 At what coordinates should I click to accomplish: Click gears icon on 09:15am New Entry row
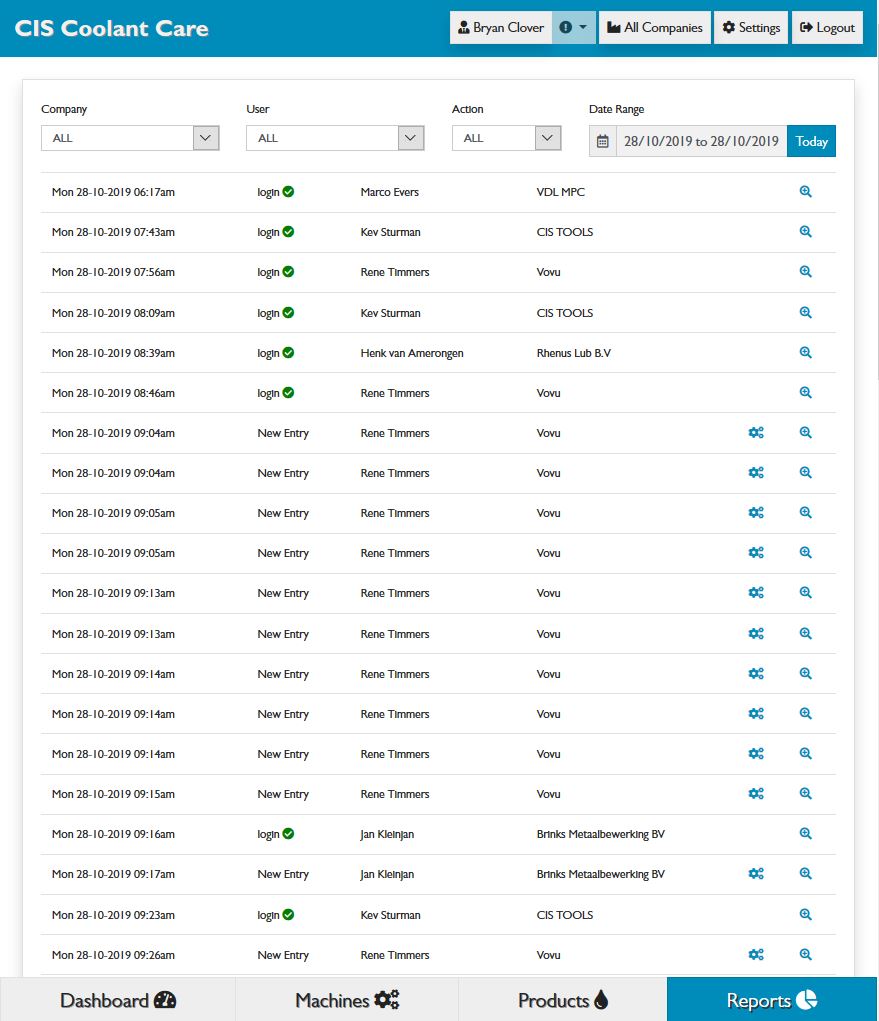tap(756, 794)
